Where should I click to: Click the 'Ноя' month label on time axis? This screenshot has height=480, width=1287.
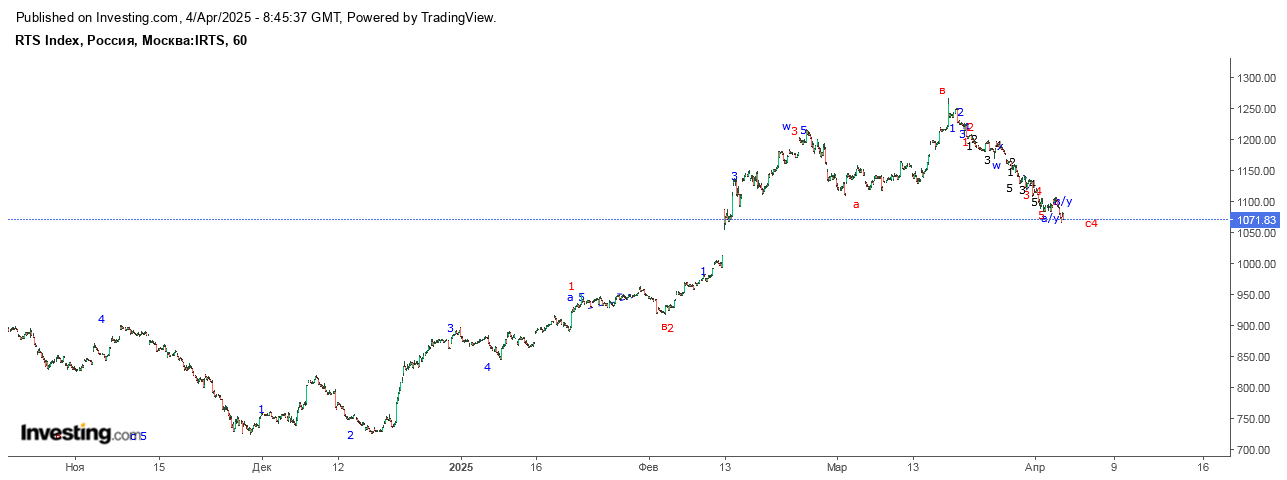(x=74, y=466)
